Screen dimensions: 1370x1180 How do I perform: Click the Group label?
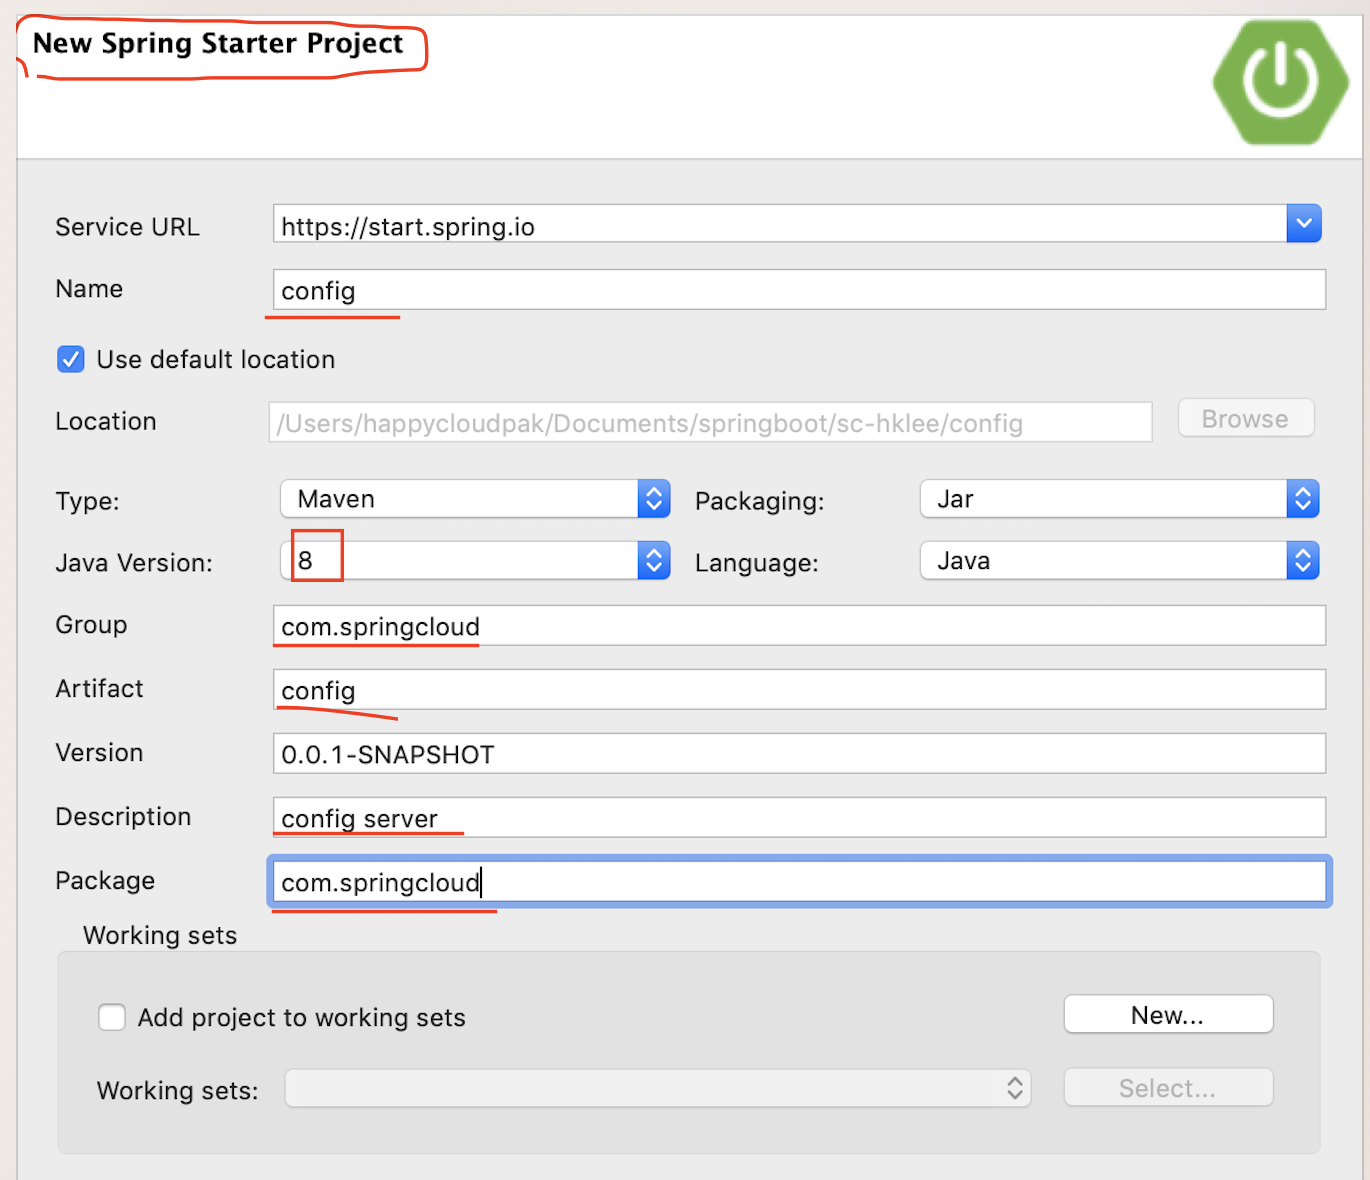pyautogui.click(x=92, y=625)
